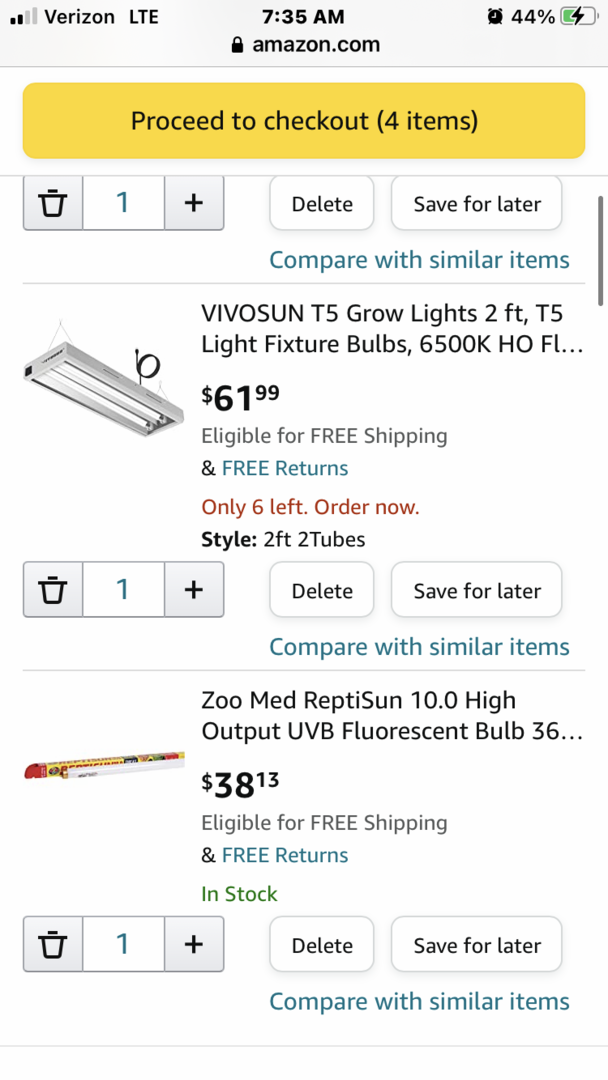Tap the alarm clock status icon
608x1080 pixels.
click(x=494, y=17)
